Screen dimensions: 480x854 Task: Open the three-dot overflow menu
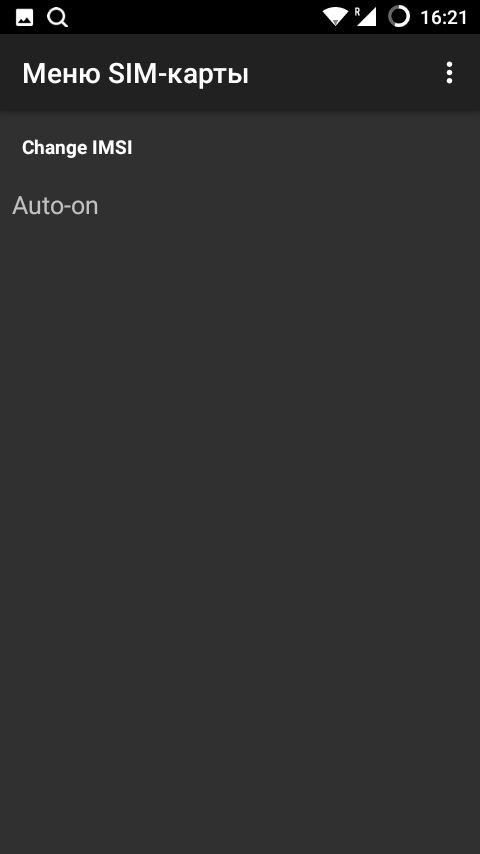(x=449, y=72)
